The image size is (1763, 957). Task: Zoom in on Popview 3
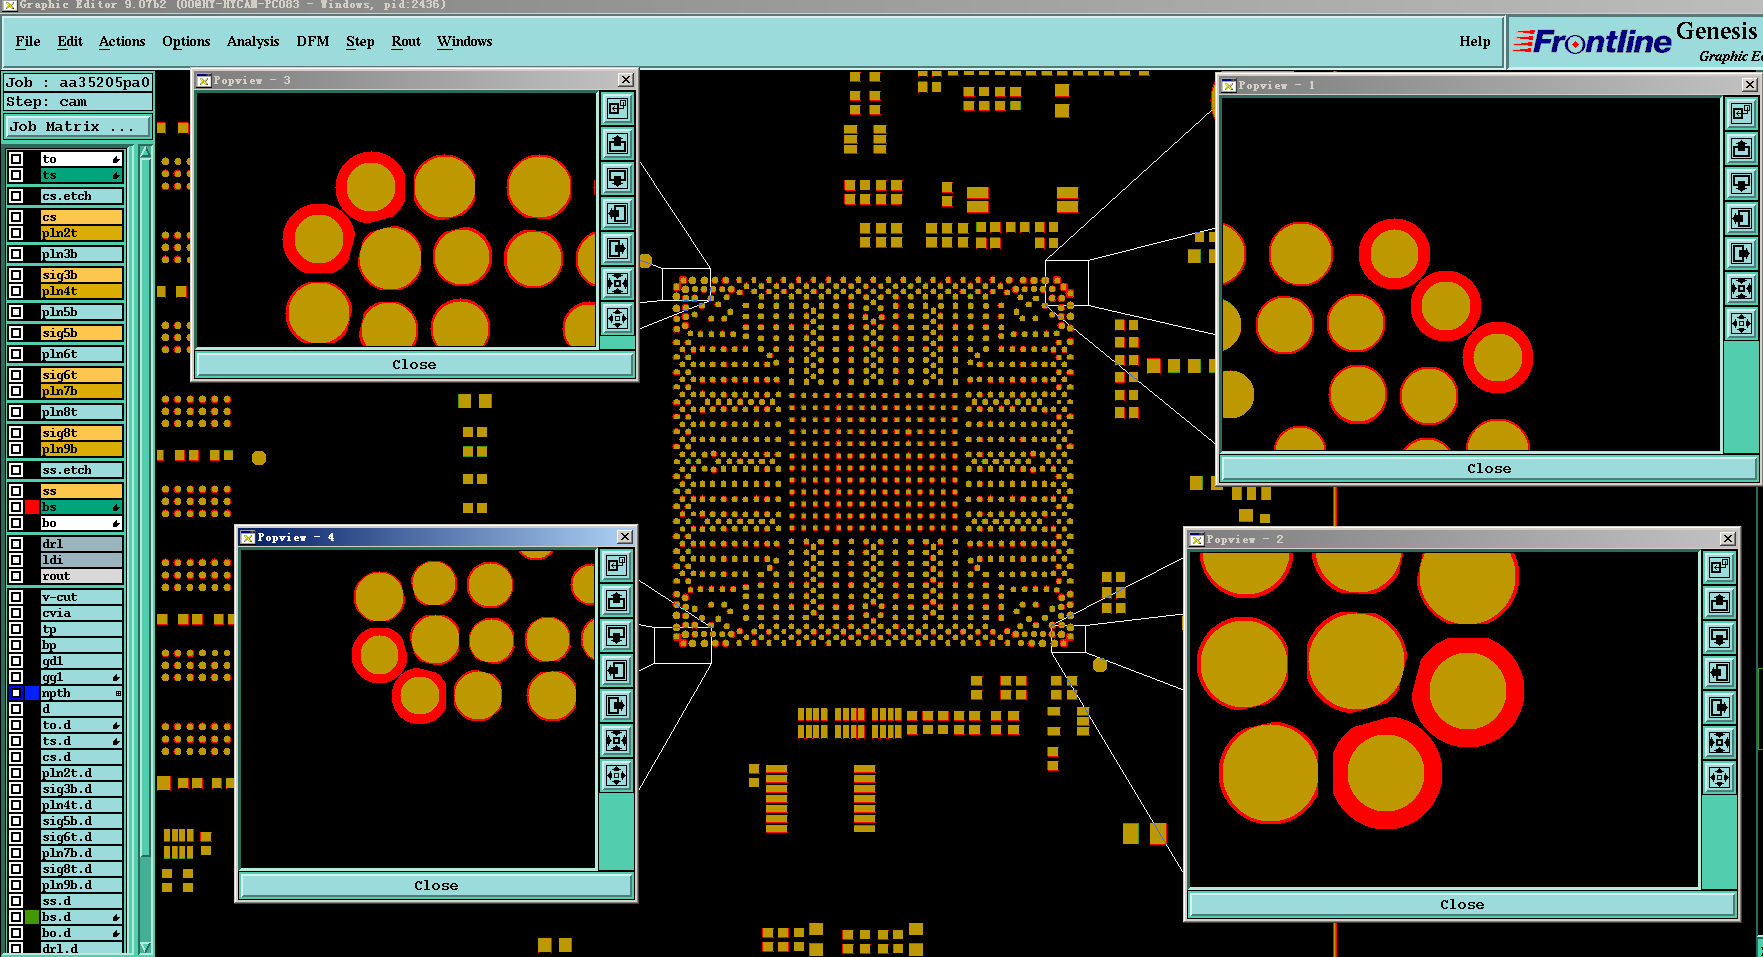618,283
